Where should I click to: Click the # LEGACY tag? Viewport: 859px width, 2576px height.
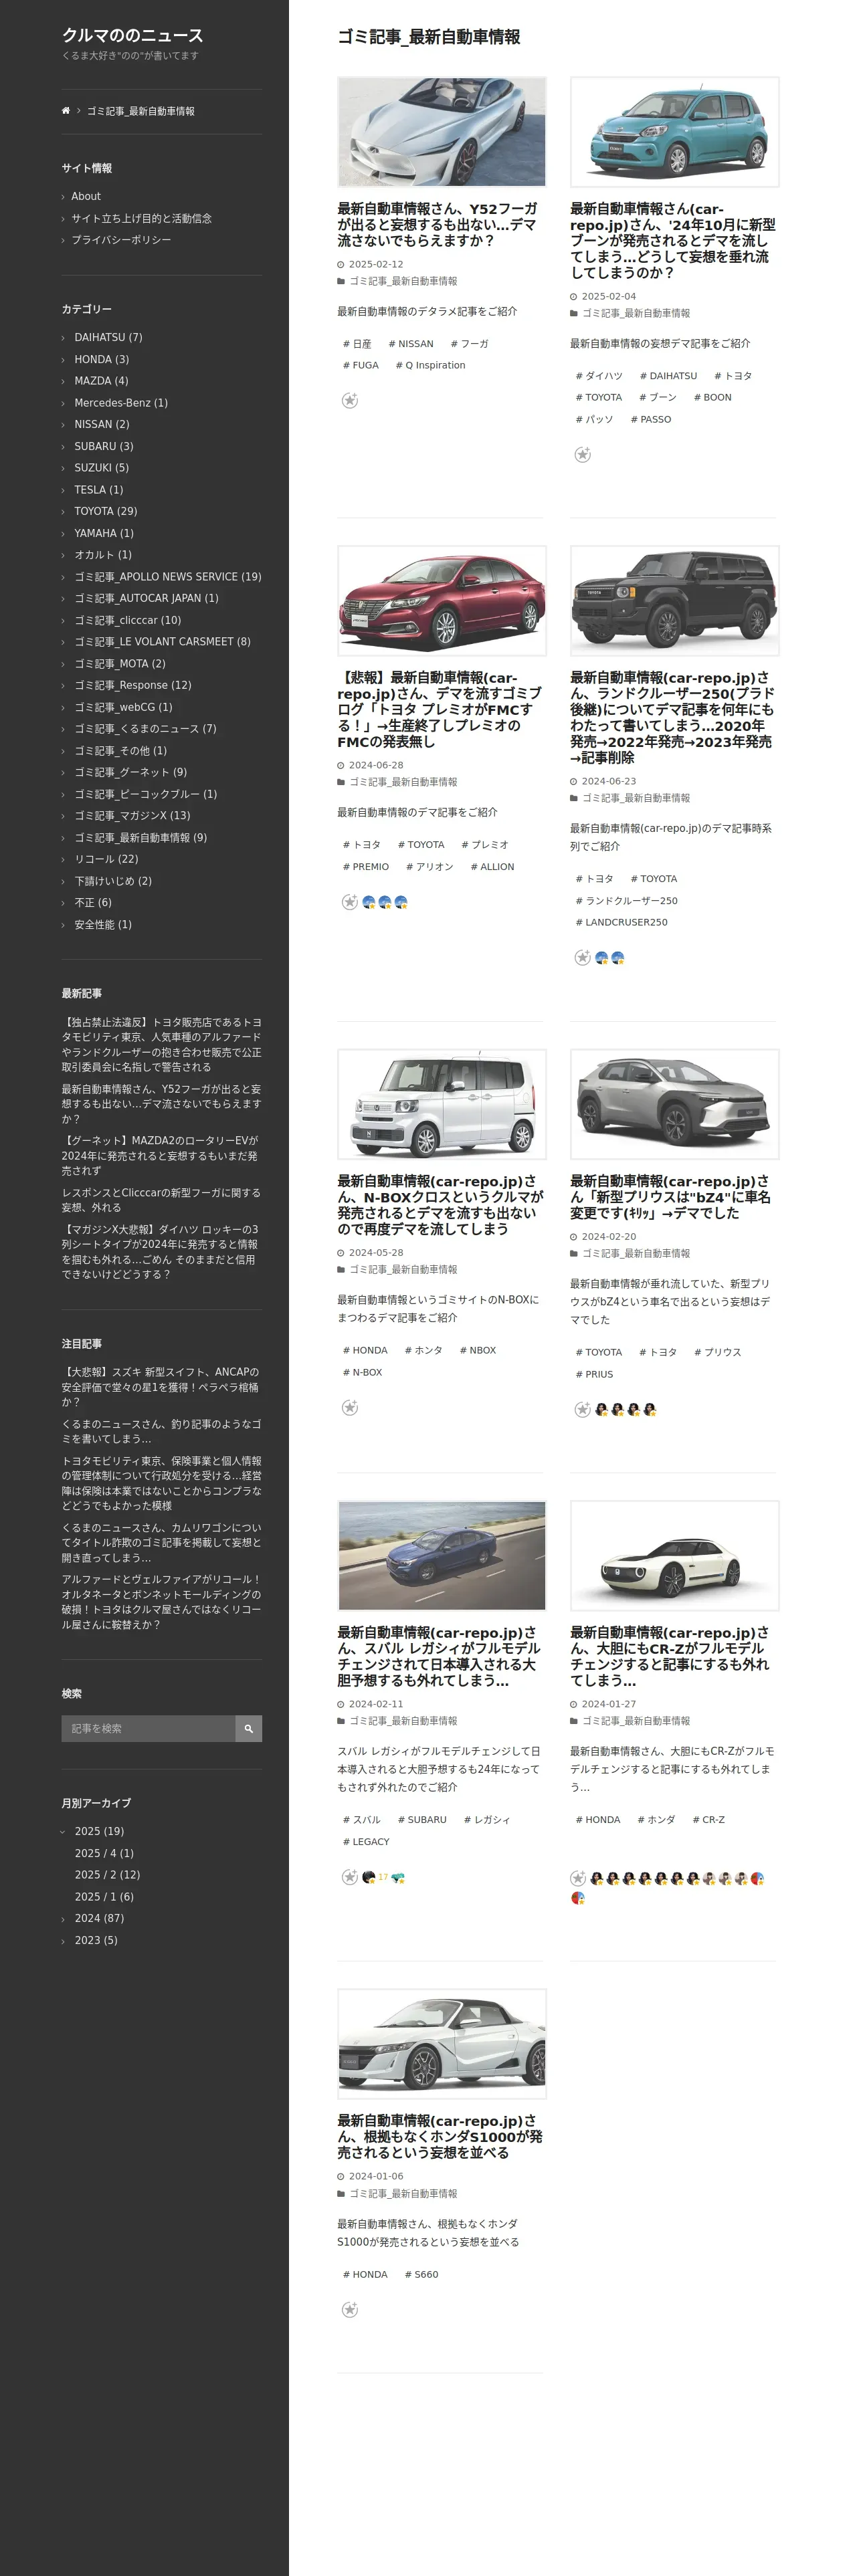(x=366, y=1842)
